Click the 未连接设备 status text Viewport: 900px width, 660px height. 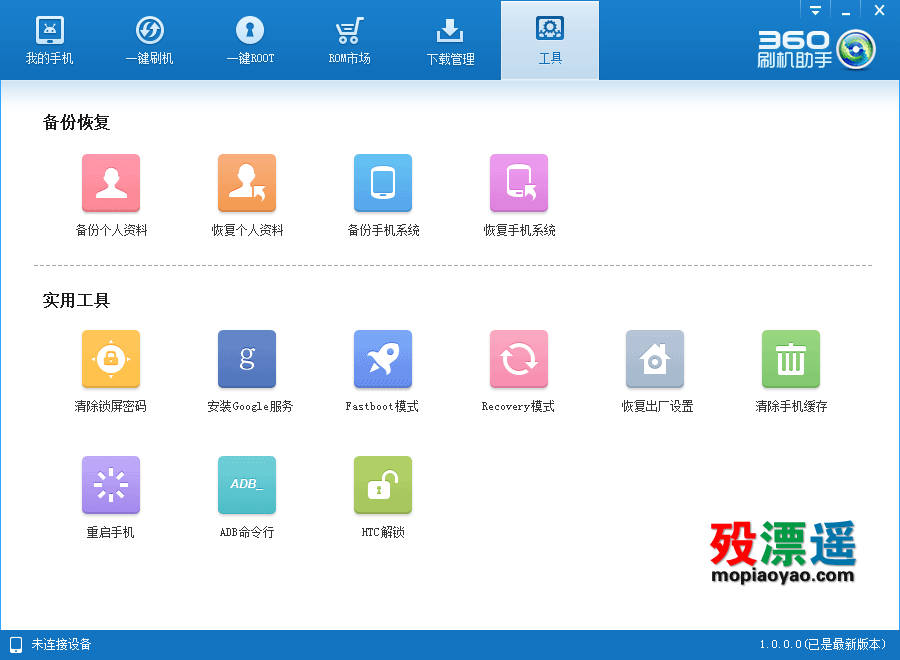pos(61,645)
